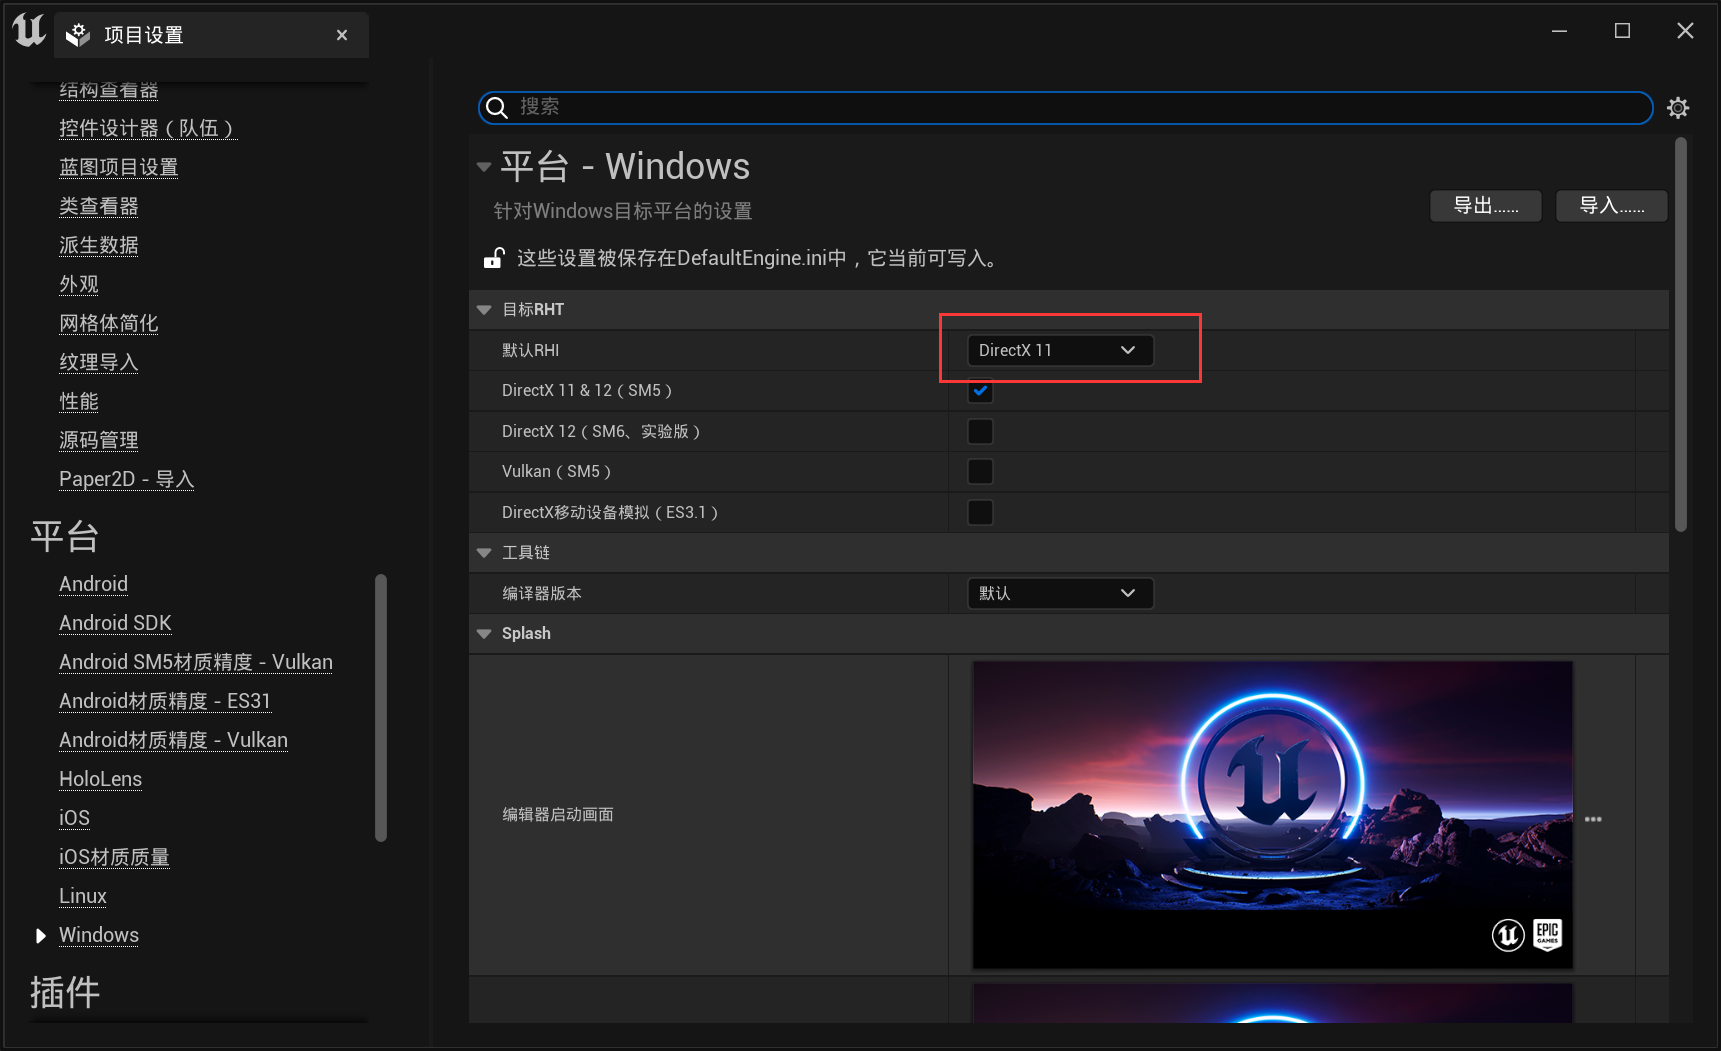Open 蓝图项目设置 in sidebar
Screen dimensions: 1721x1051
(x=118, y=167)
